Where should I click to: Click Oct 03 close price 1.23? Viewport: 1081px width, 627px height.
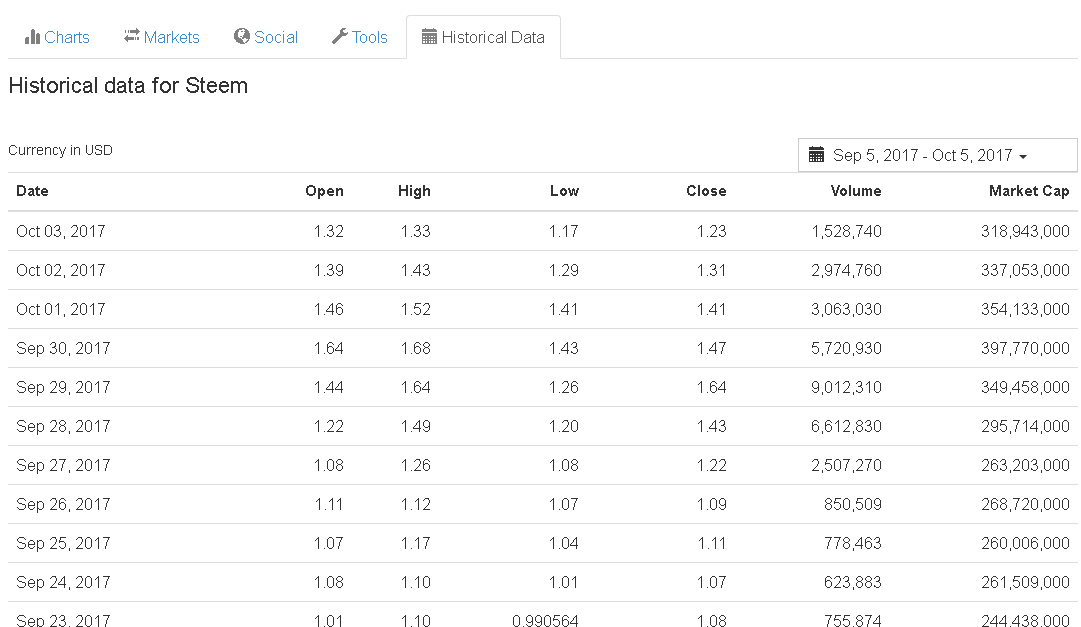pos(711,231)
